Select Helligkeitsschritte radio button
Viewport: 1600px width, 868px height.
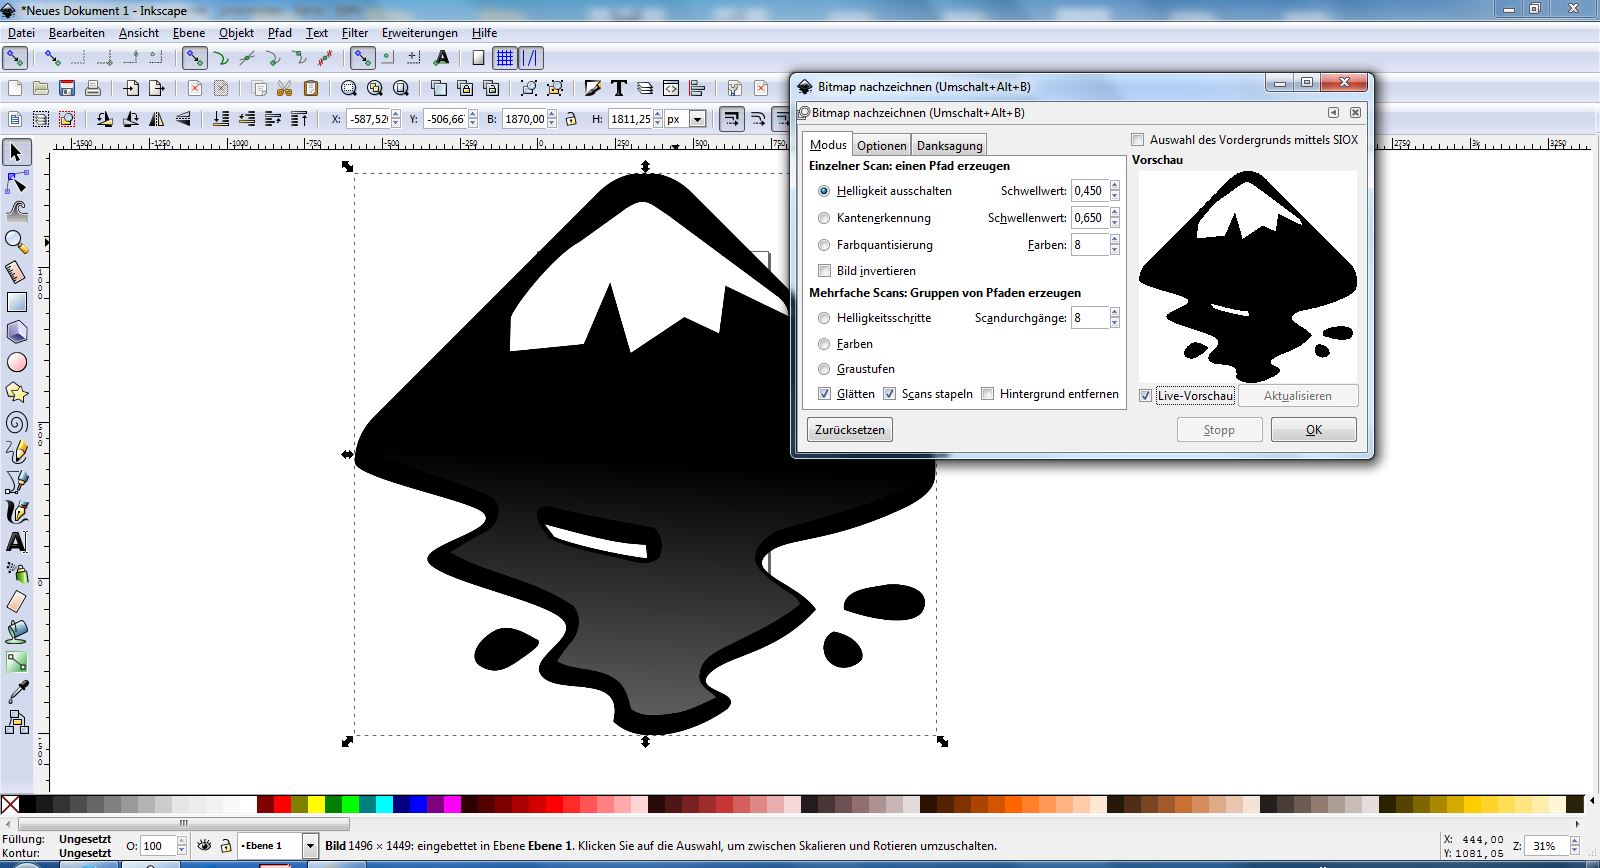(824, 318)
